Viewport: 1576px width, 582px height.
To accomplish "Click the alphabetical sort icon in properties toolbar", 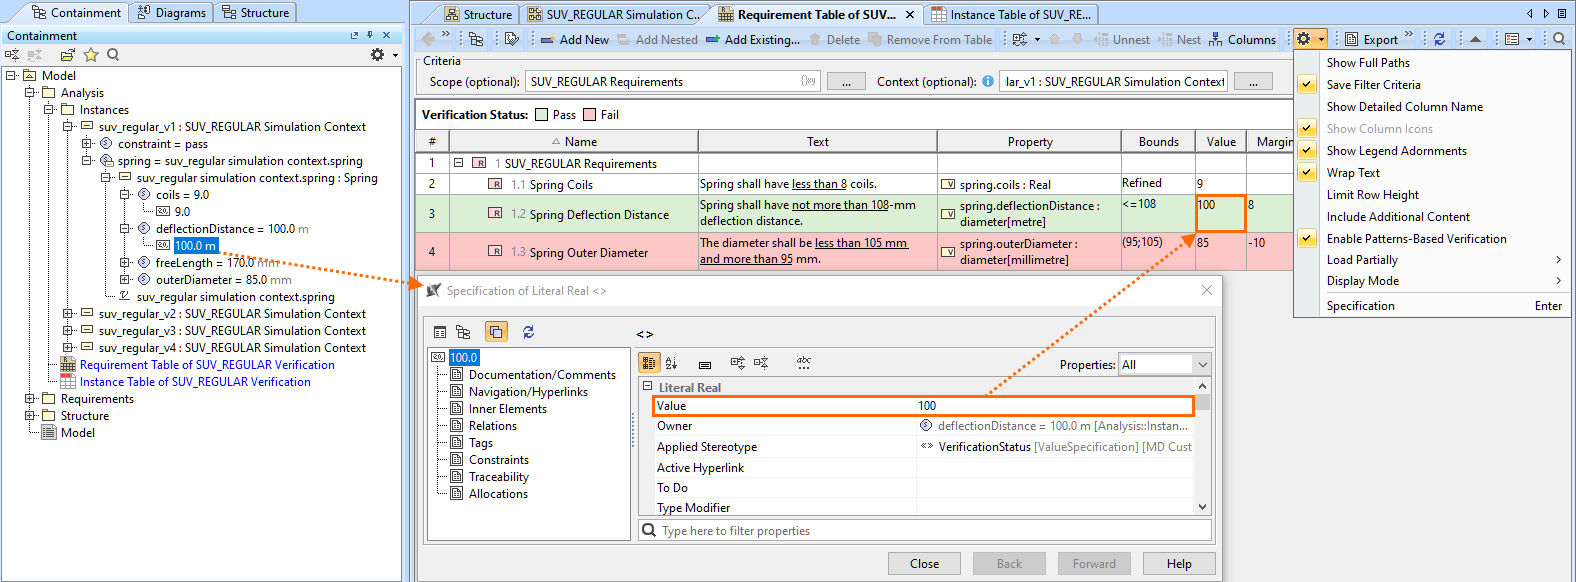I will pos(671,364).
